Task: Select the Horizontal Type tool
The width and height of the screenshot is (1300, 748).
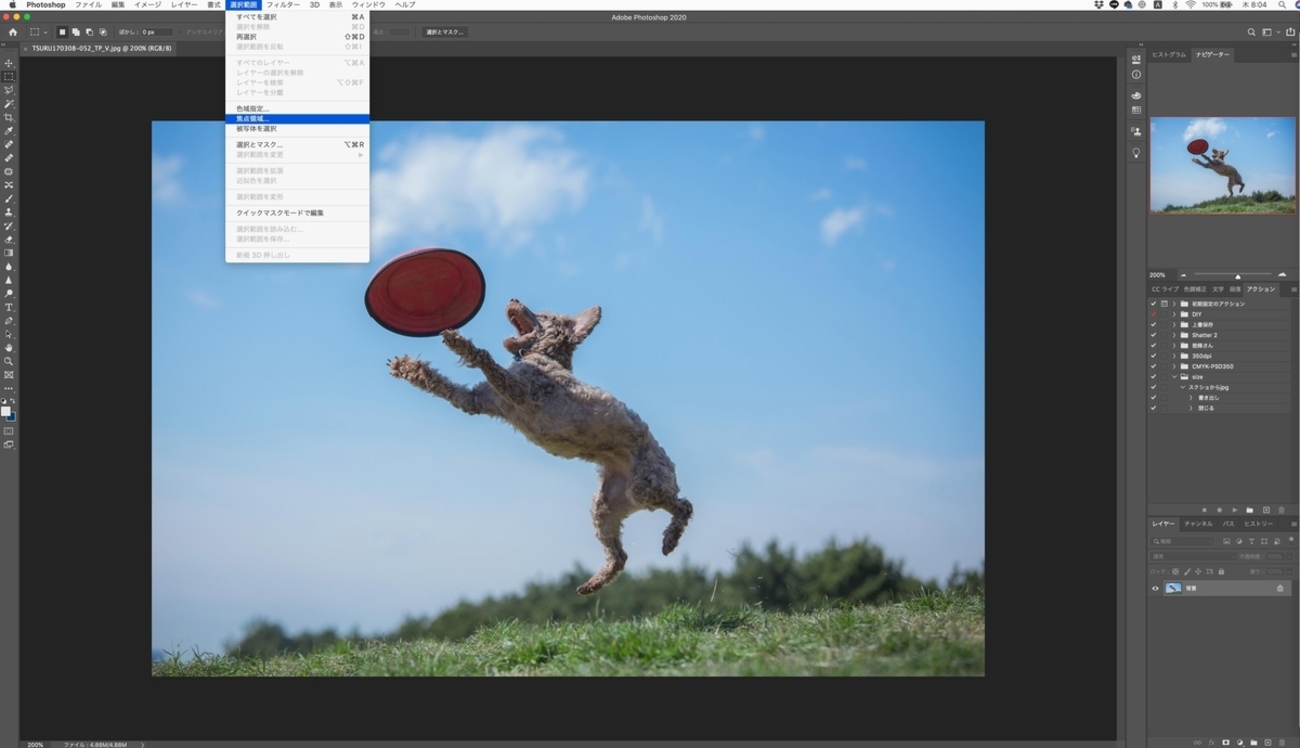Action: pos(9,307)
